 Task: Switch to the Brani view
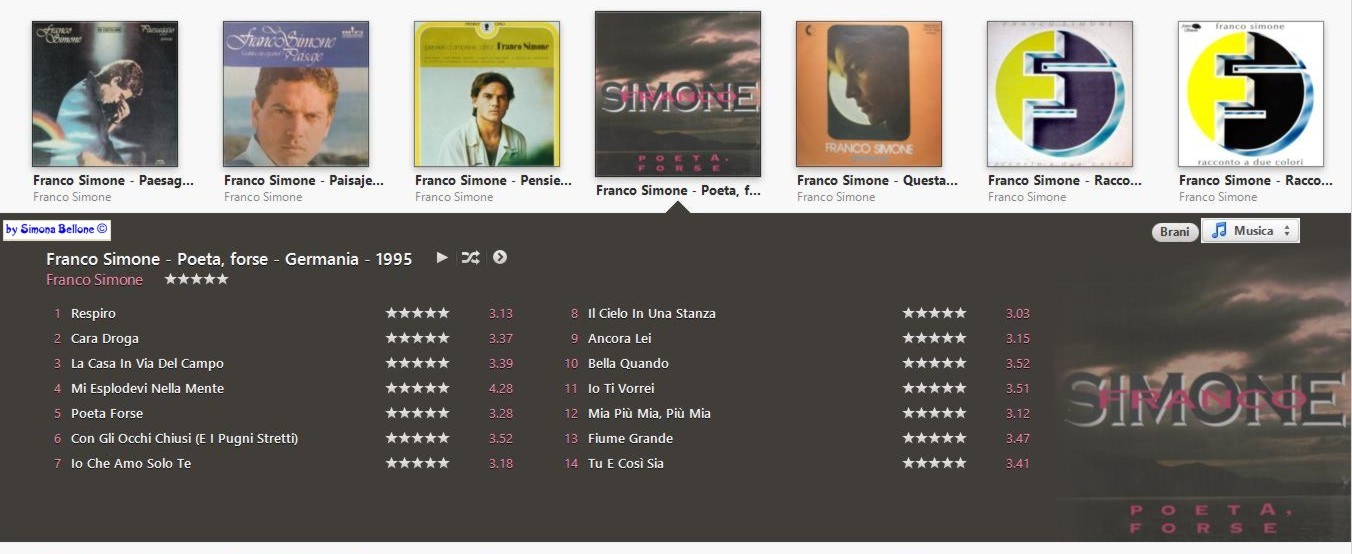1175,232
